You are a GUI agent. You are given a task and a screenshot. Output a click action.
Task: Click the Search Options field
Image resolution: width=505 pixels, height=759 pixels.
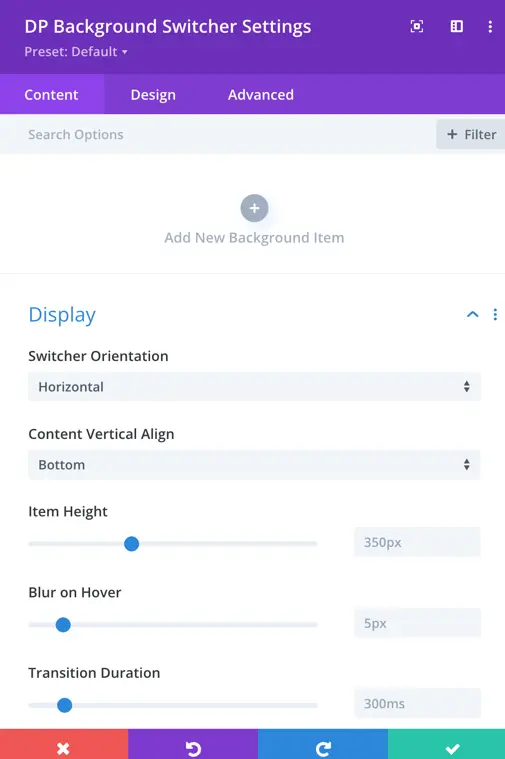tap(218, 134)
